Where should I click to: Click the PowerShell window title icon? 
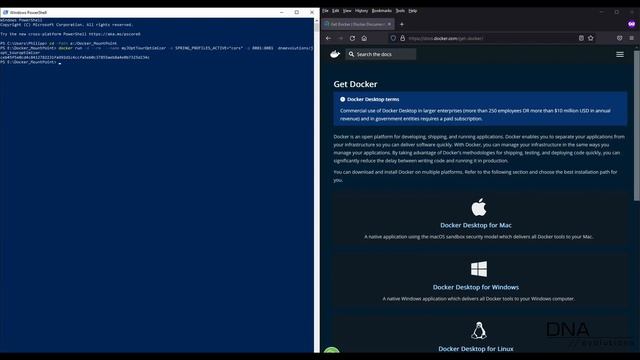[5, 12]
